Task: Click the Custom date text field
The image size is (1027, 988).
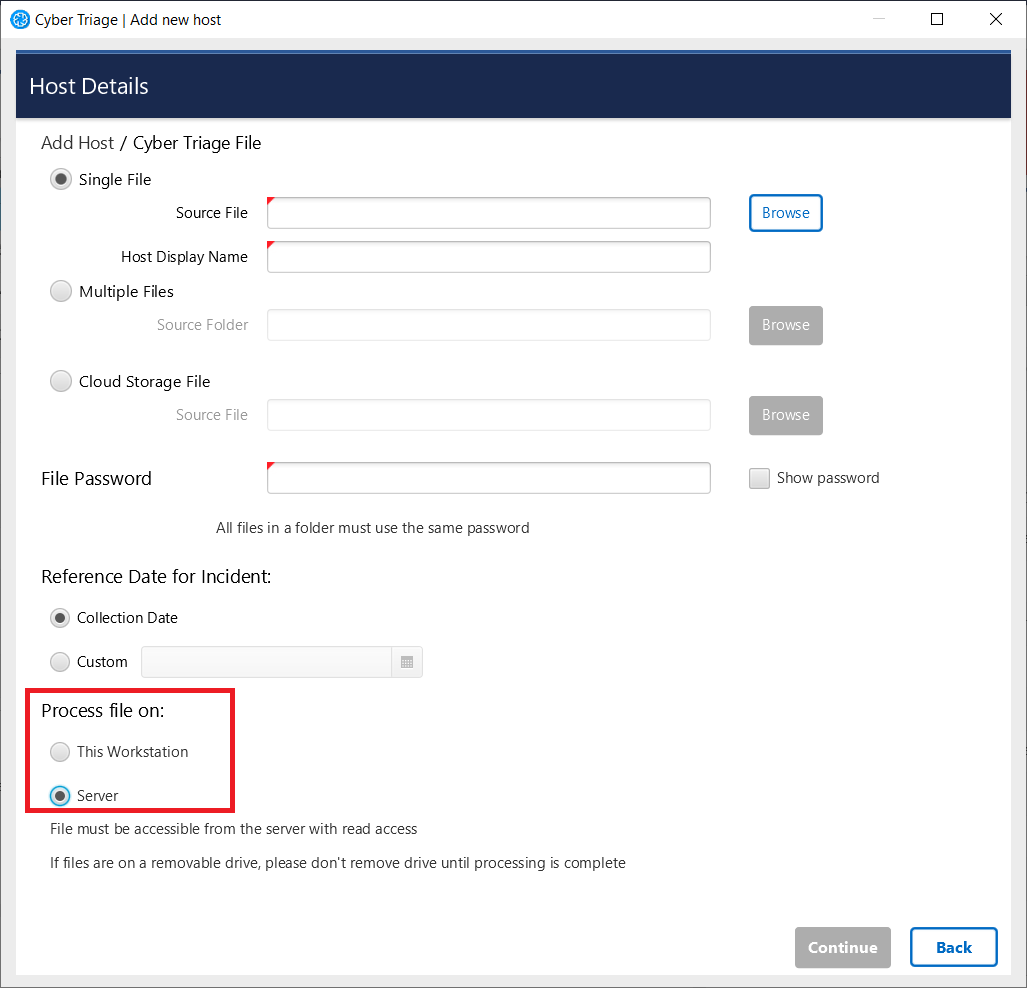Action: [266, 662]
